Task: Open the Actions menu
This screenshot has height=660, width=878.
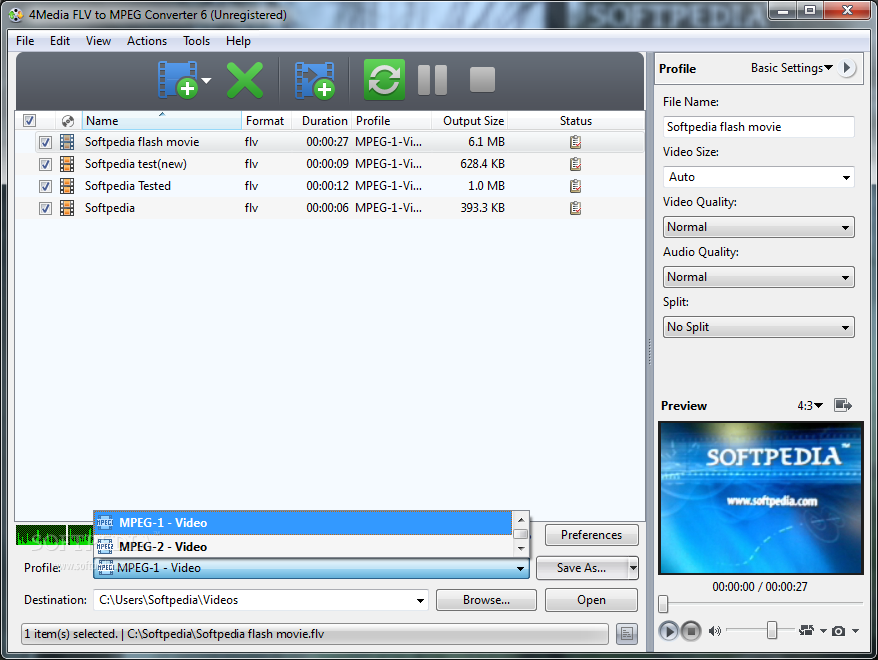Action: [x=147, y=41]
